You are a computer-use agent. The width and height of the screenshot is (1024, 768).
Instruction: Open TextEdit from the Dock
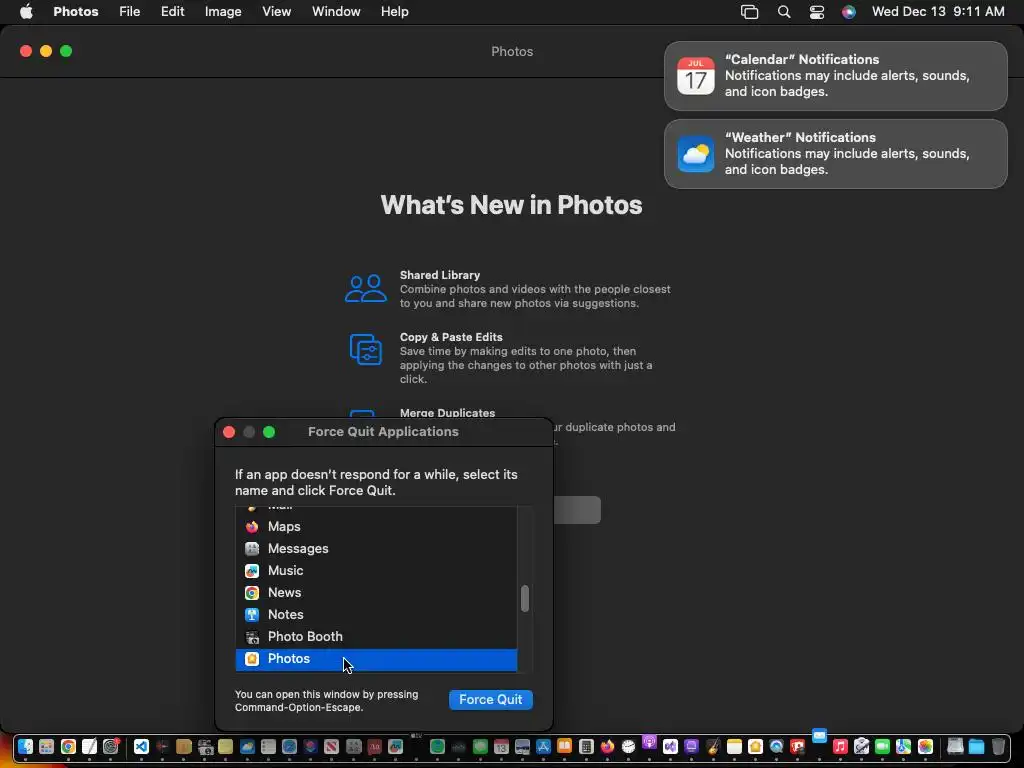pyautogui.click(x=89, y=746)
